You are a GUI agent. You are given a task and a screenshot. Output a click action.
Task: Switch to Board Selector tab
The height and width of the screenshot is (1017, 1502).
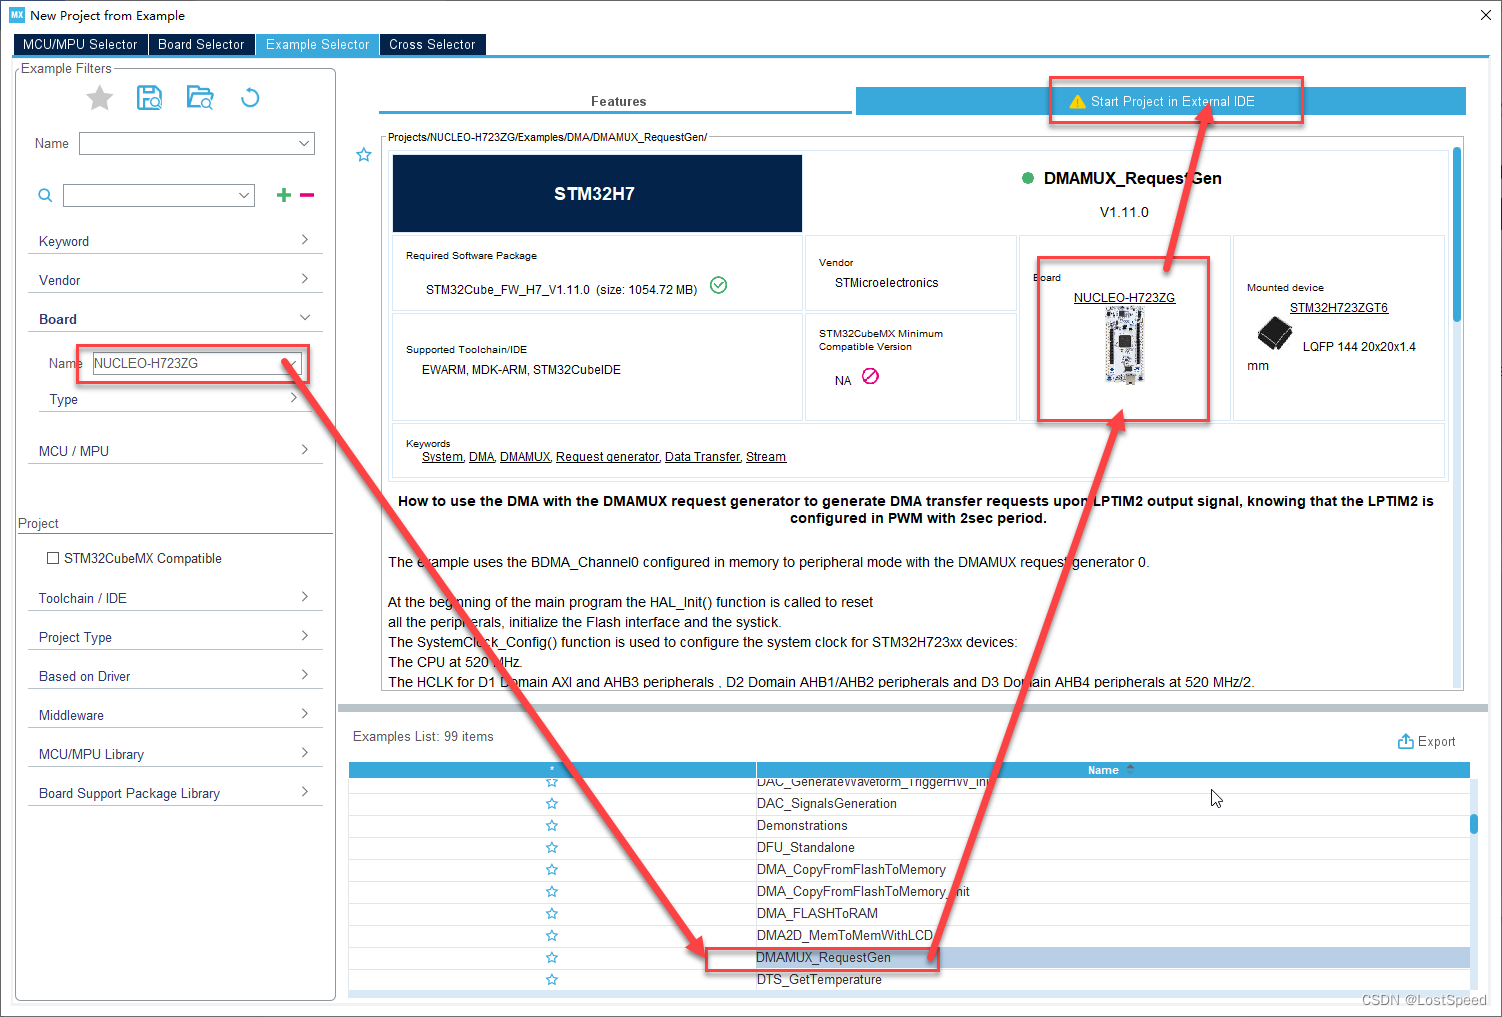coord(201,44)
